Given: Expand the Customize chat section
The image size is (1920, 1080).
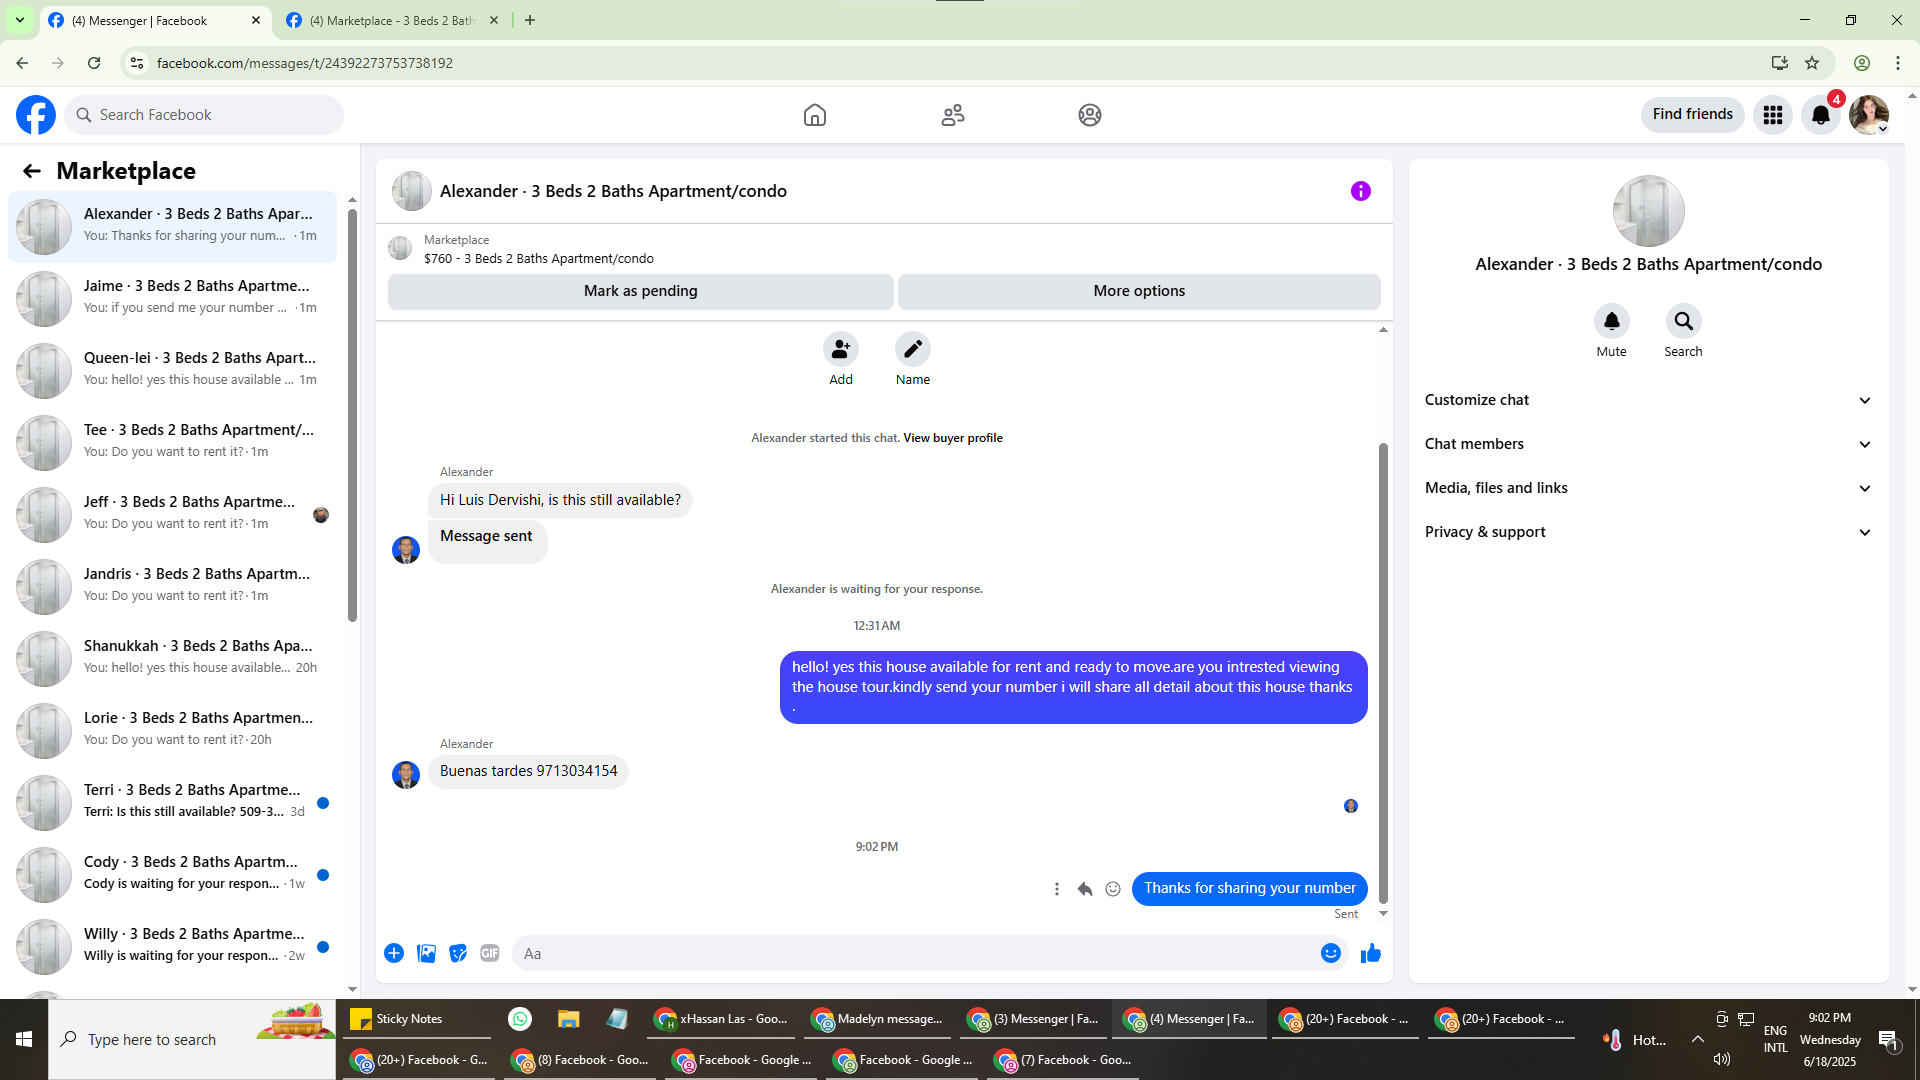Looking at the screenshot, I should tap(1648, 400).
